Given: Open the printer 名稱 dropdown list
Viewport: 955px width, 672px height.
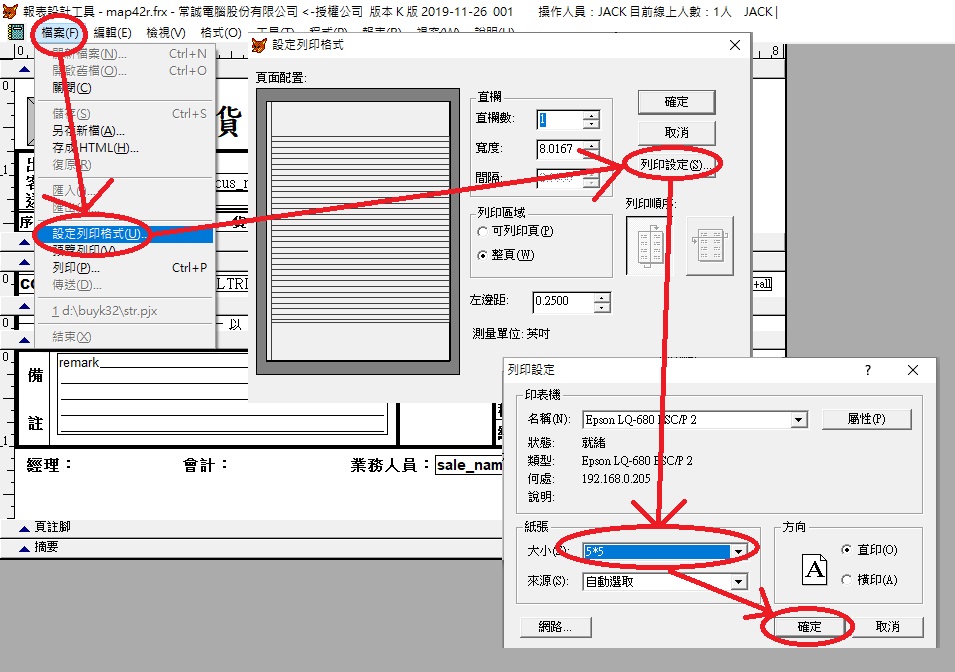Looking at the screenshot, I should pyautogui.click(x=798, y=420).
